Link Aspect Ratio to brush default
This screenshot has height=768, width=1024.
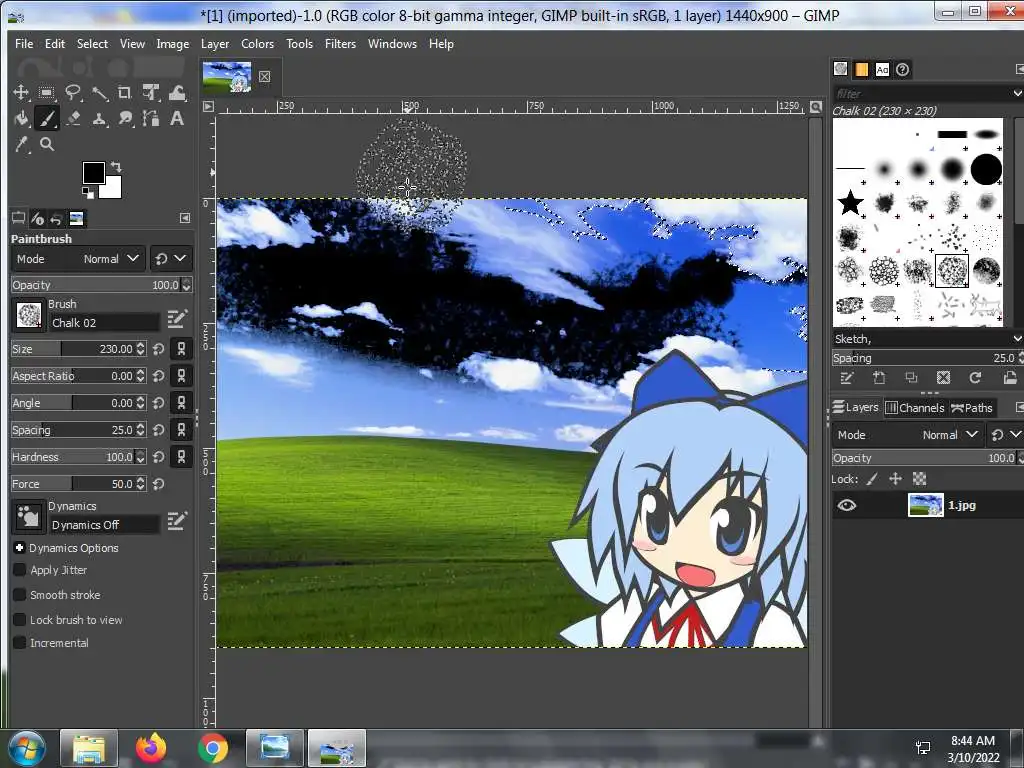182,376
